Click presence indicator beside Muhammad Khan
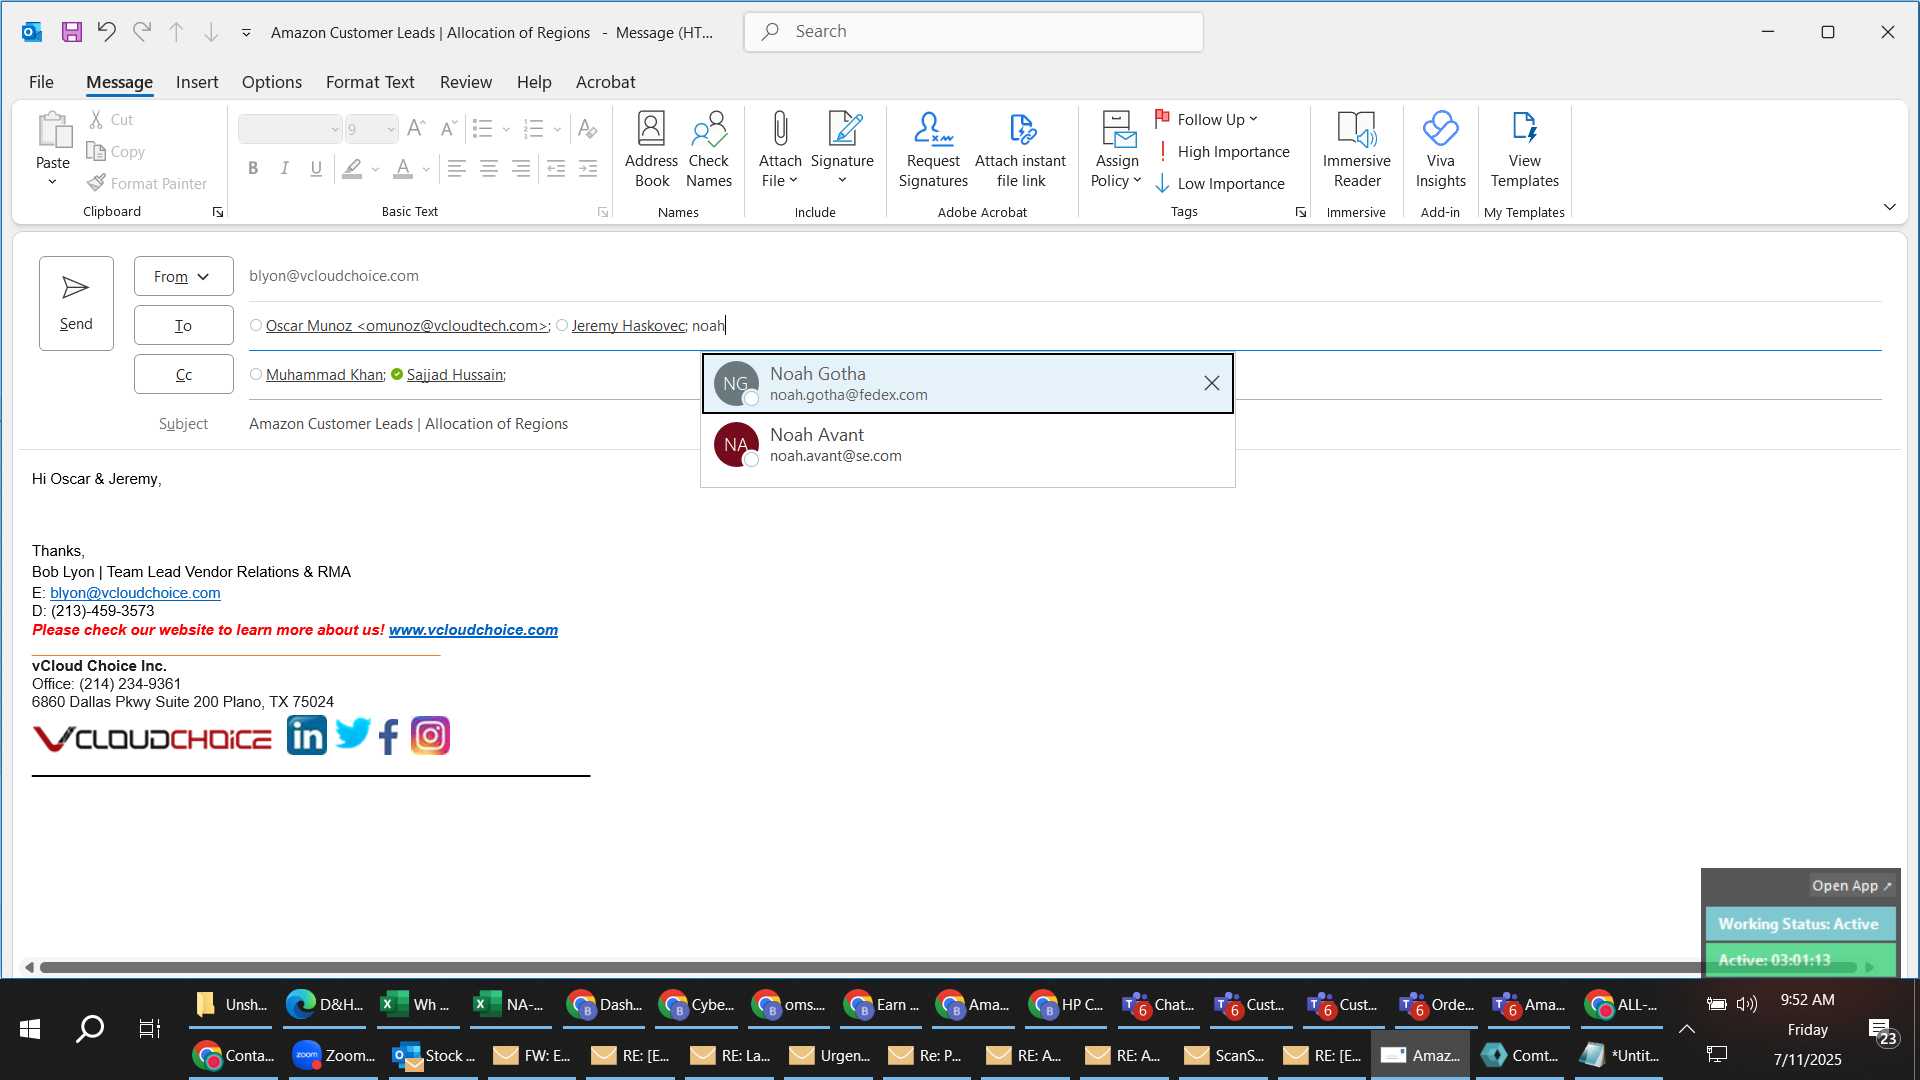 pyautogui.click(x=256, y=374)
